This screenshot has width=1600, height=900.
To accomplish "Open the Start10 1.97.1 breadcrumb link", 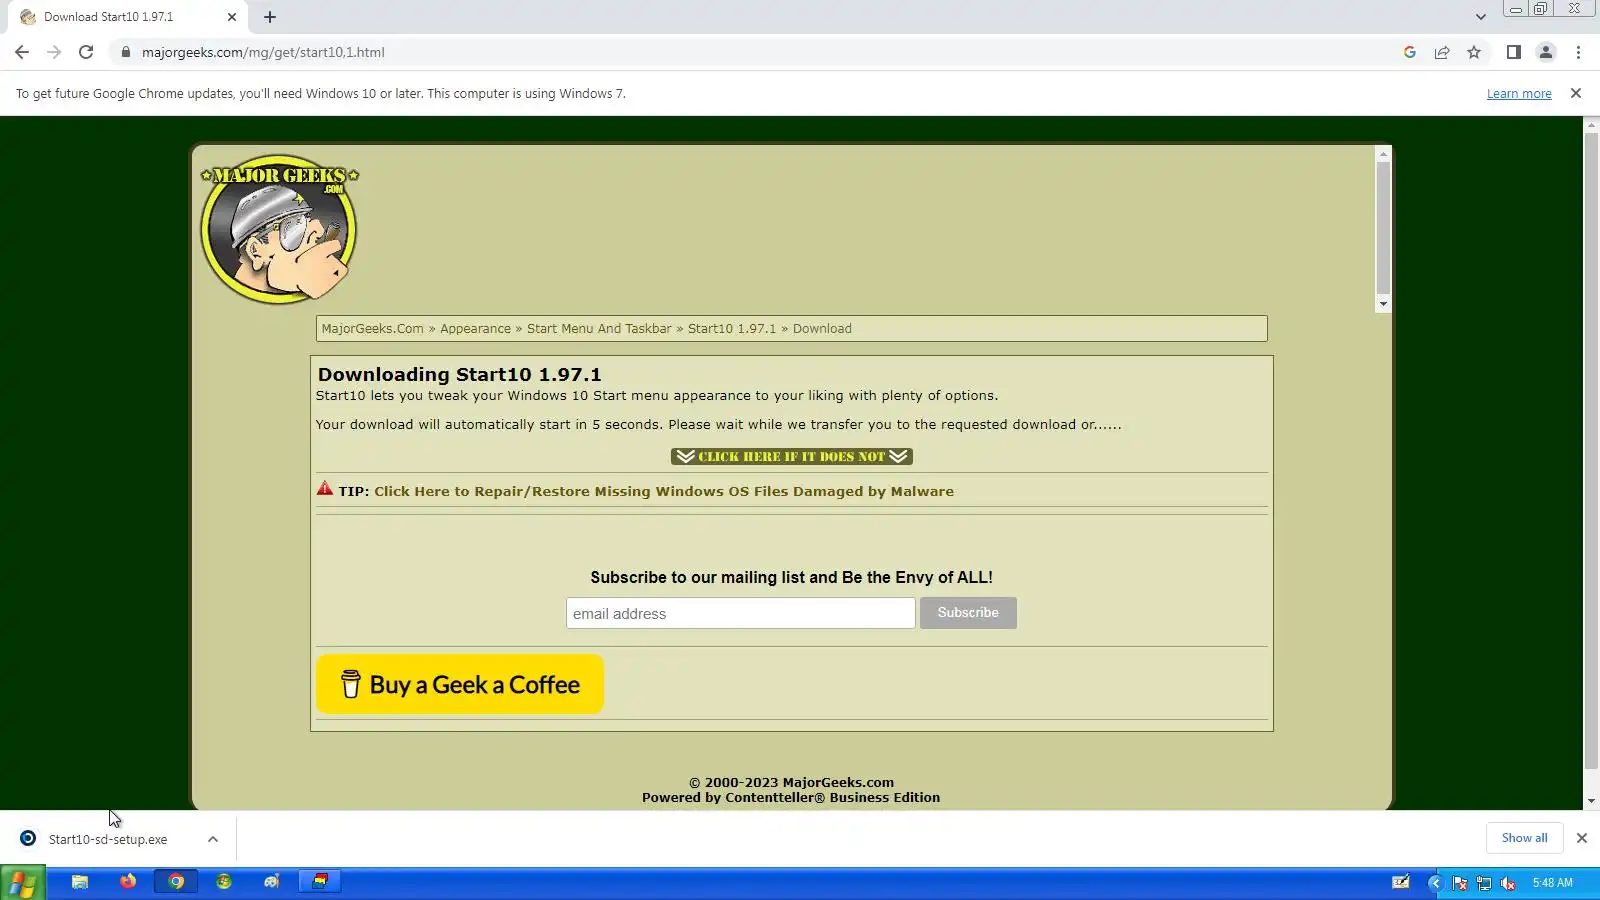I will [x=732, y=329].
